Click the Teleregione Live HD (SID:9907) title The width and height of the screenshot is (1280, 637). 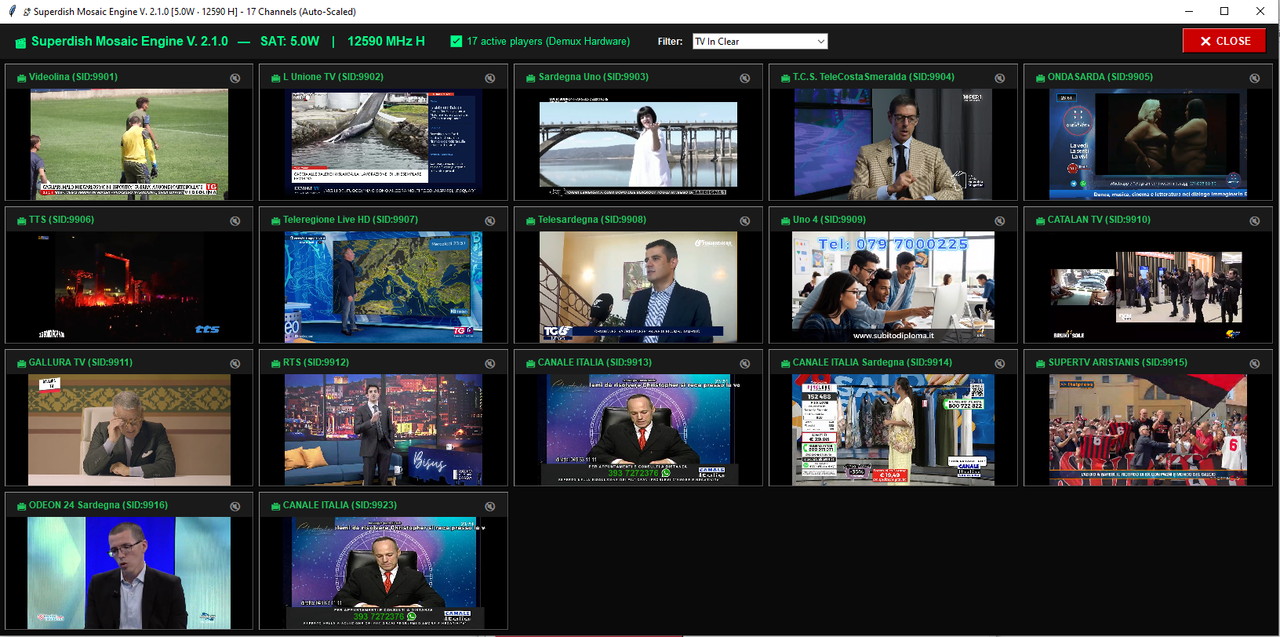pos(350,220)
